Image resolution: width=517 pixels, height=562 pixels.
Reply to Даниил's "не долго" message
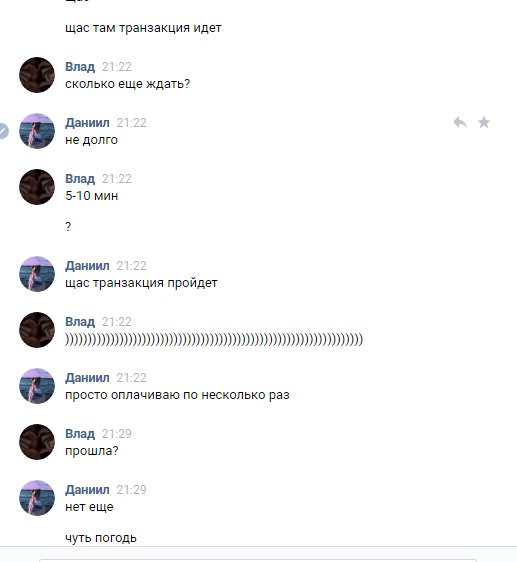[x=460, y=123]
